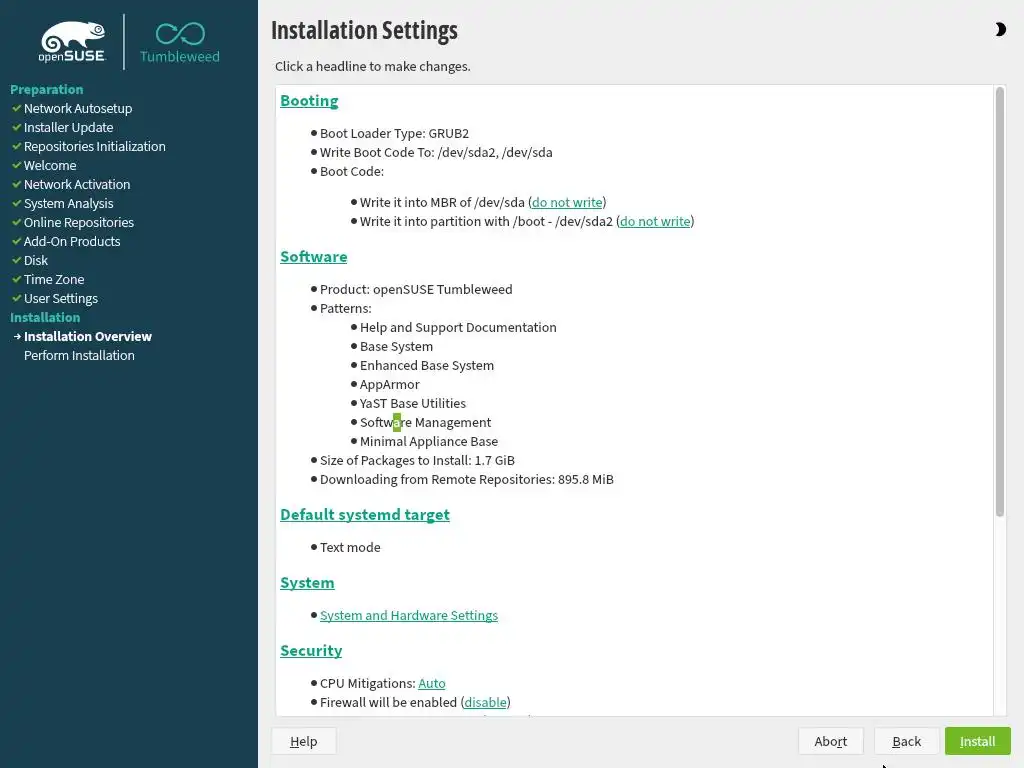Select Network Autosetup step in sidebar
Screen dimensions: 1024x768
click(78, 108)
